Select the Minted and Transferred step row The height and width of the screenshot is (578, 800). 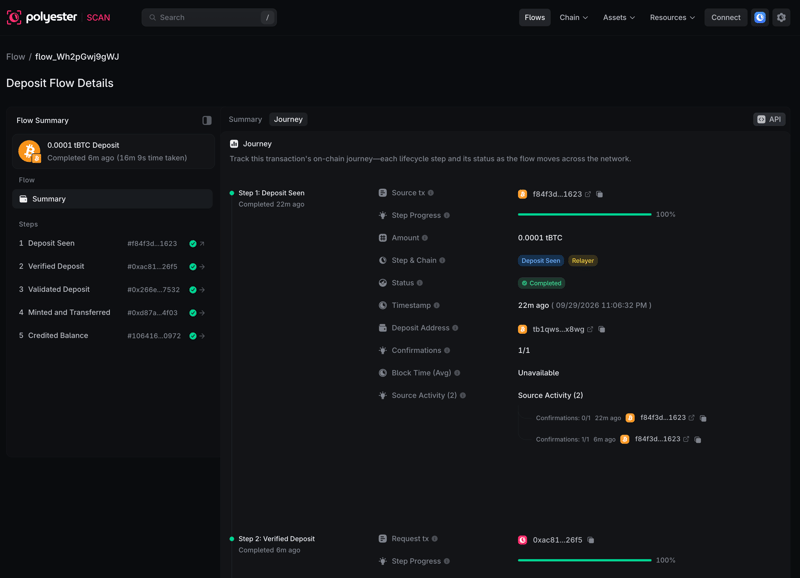point(112,312)
